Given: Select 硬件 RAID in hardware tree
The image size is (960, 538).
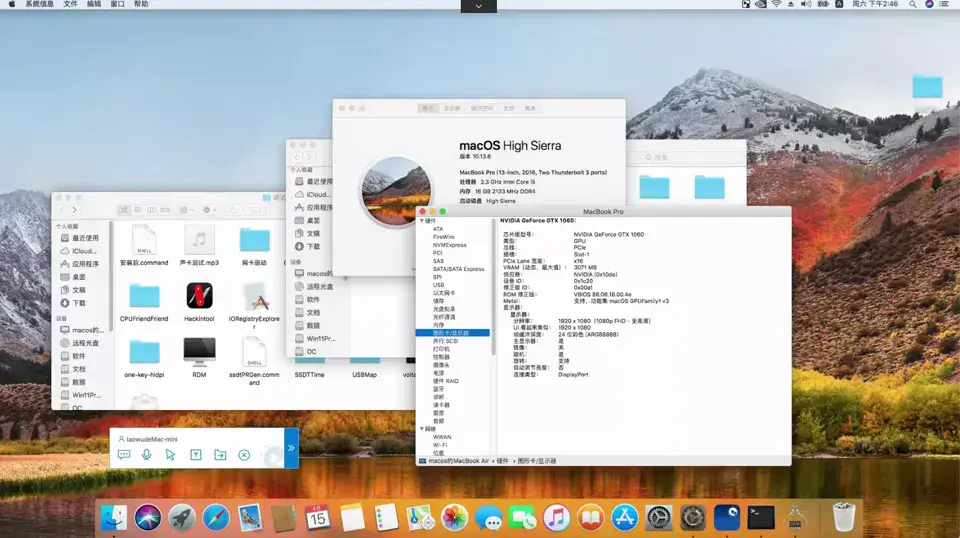Looking at the screenshot, I should point(446,381).
